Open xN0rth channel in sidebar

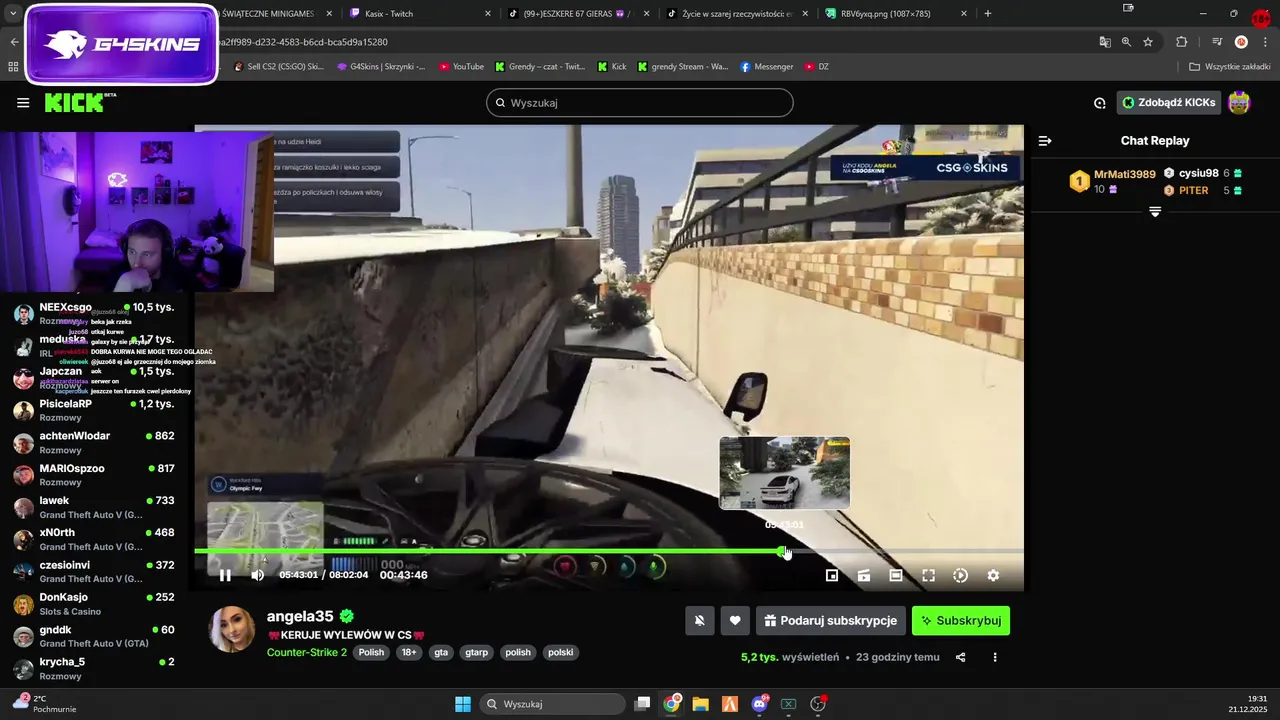95,539
